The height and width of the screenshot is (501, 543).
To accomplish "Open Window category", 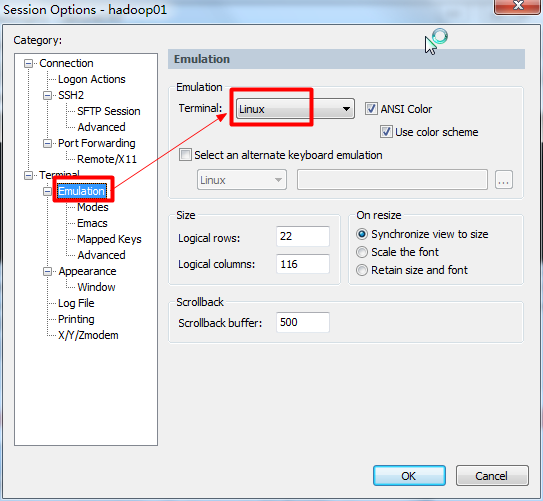I will tap(96, 287).
